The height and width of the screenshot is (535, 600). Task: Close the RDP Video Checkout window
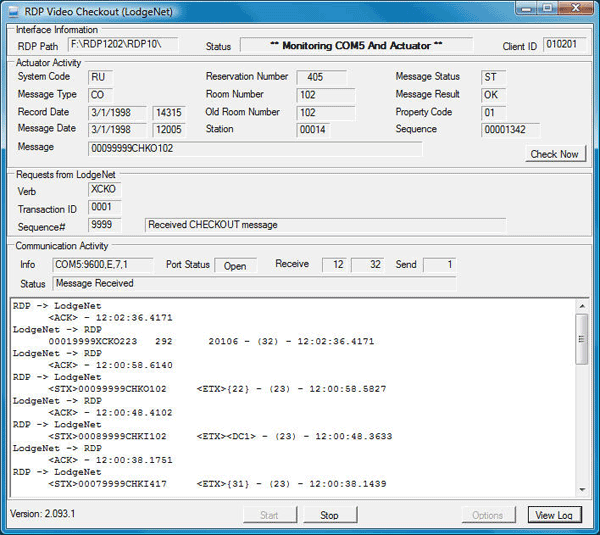[x=576, y=8]
